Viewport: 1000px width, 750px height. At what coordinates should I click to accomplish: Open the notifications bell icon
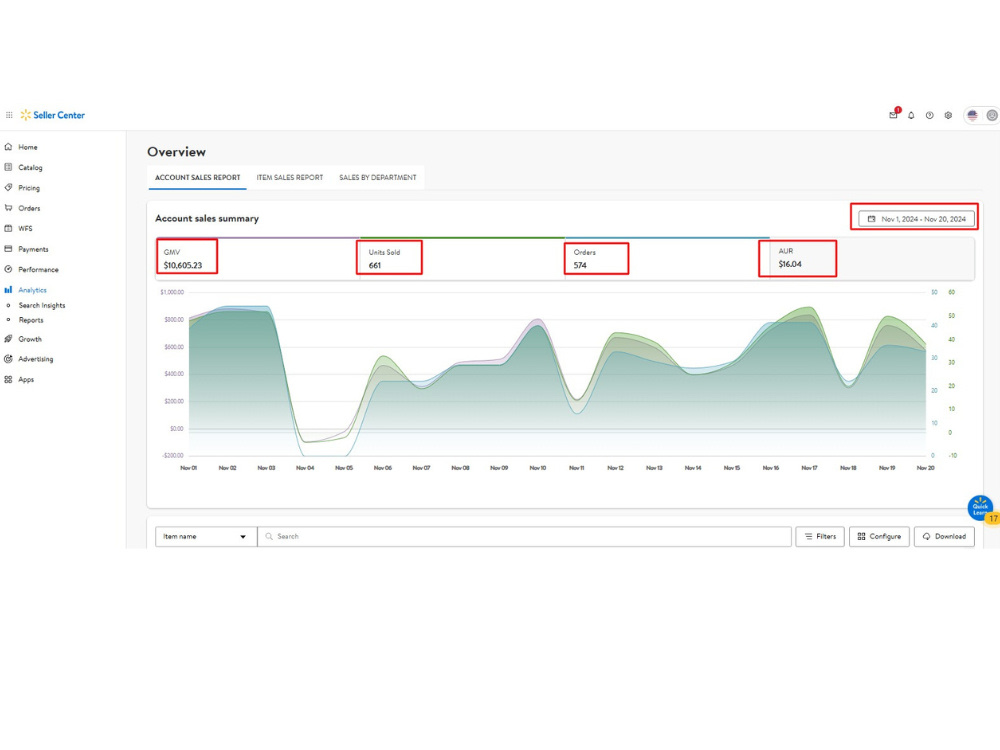click(x=911, y=115)
